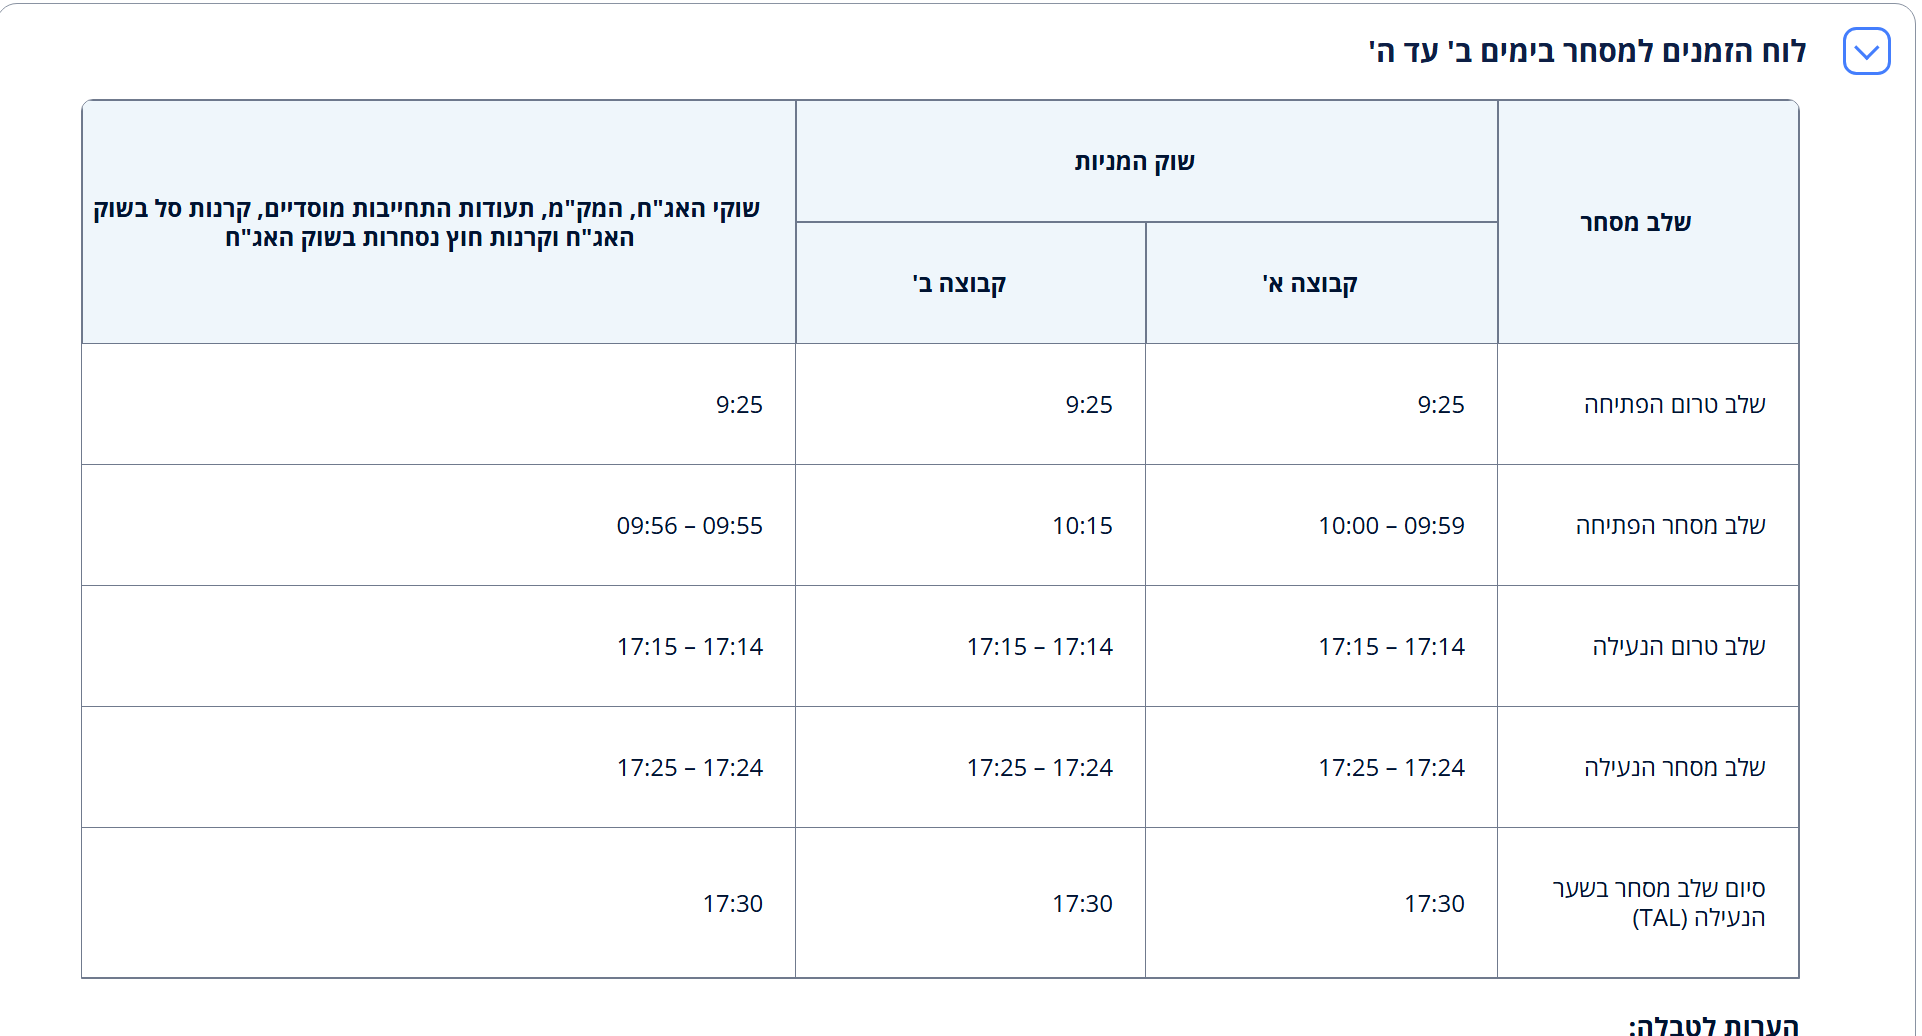Click the '09:56 – 09:55' bond market cell
The image size is (1922, 1036).
[x=689, y=526]
